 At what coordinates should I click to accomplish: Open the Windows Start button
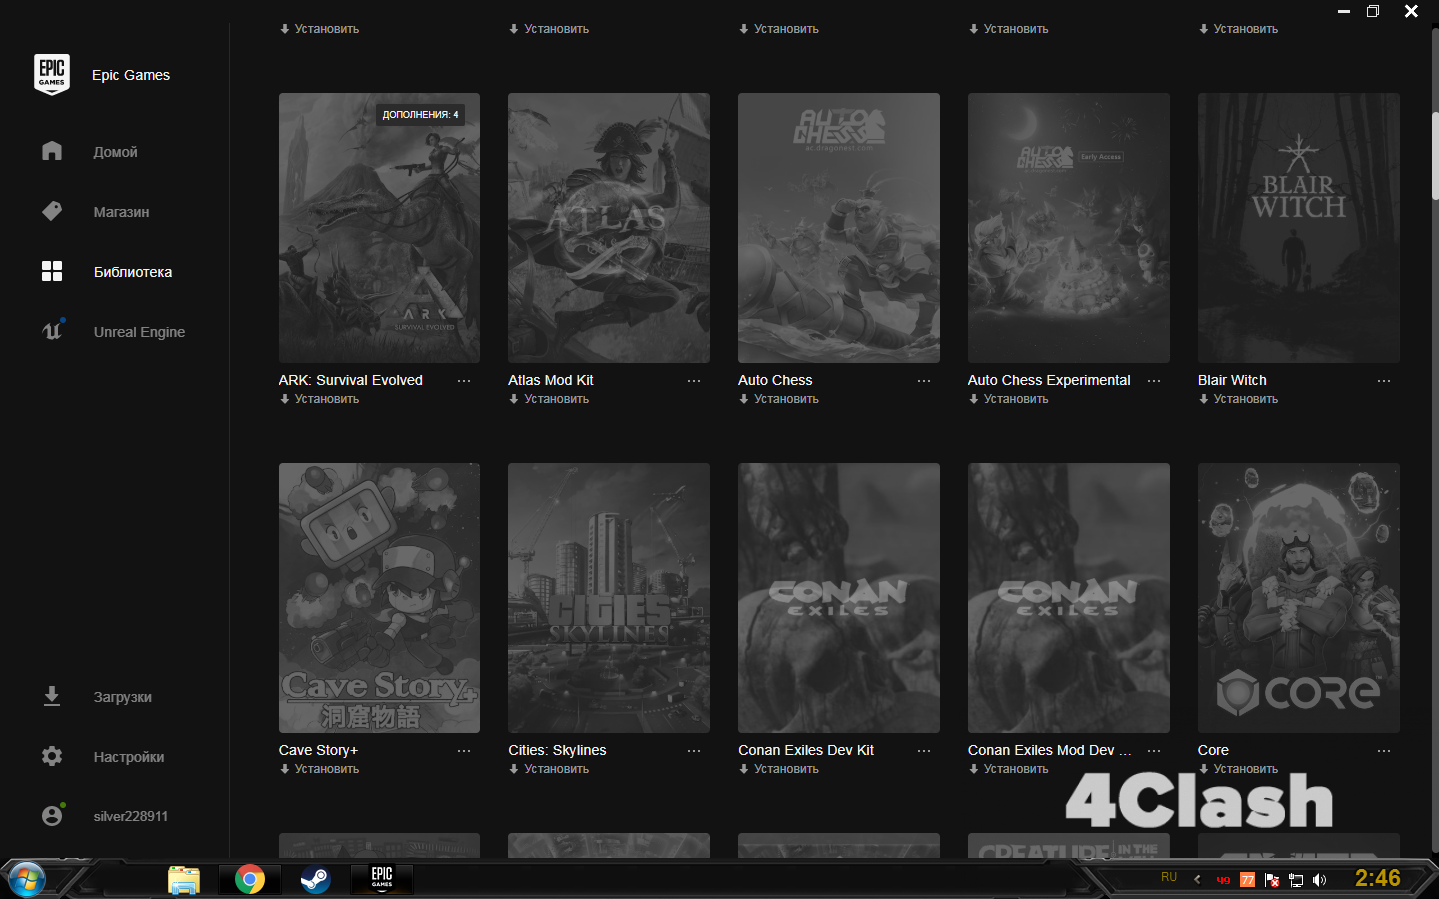[25, 880]
